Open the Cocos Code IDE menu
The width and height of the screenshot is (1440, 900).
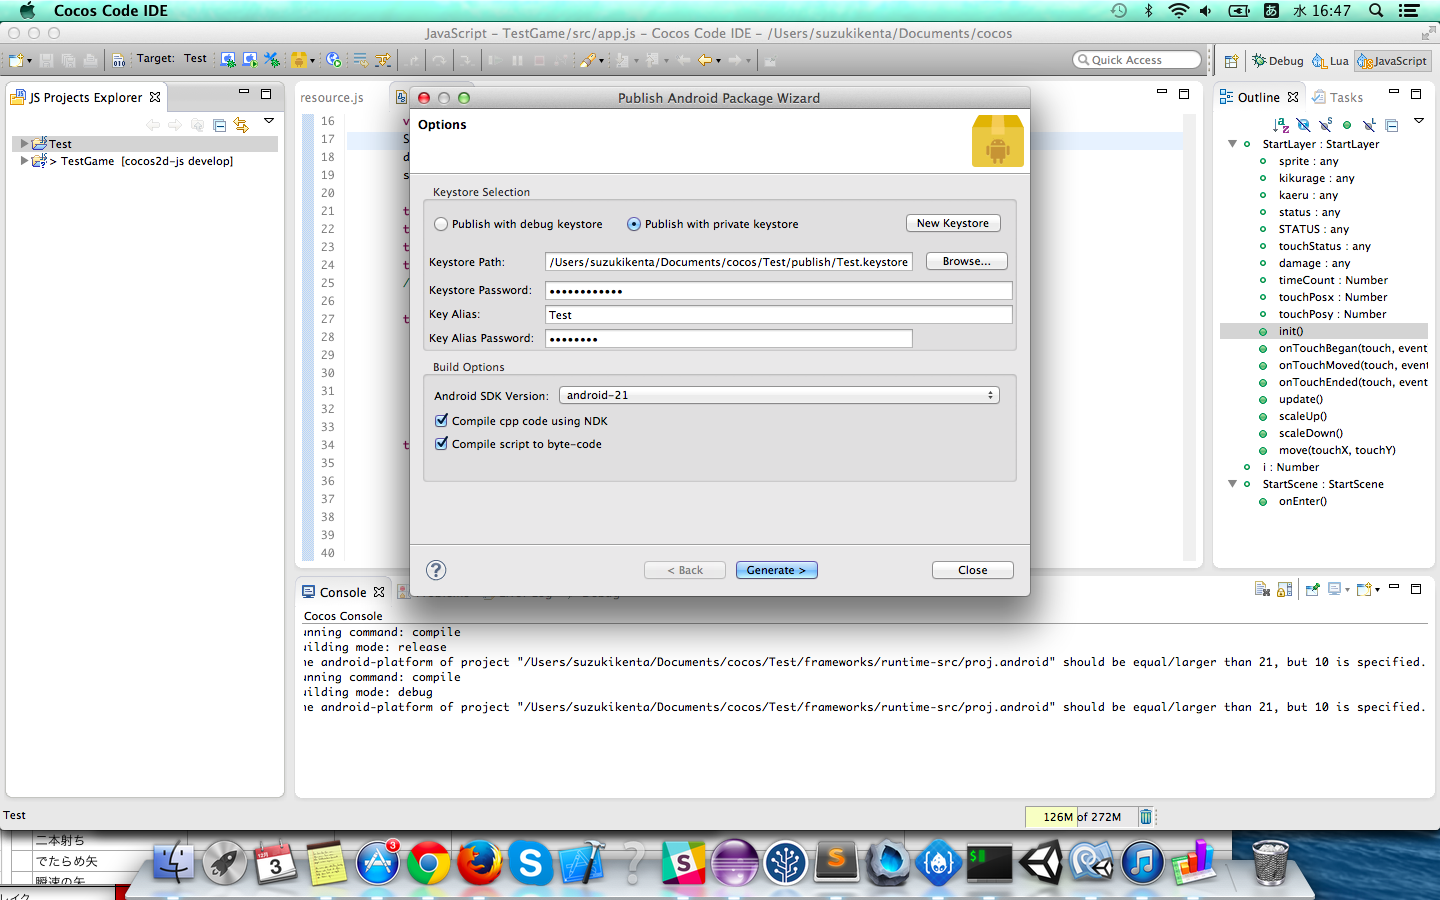(x=110, y=11)
